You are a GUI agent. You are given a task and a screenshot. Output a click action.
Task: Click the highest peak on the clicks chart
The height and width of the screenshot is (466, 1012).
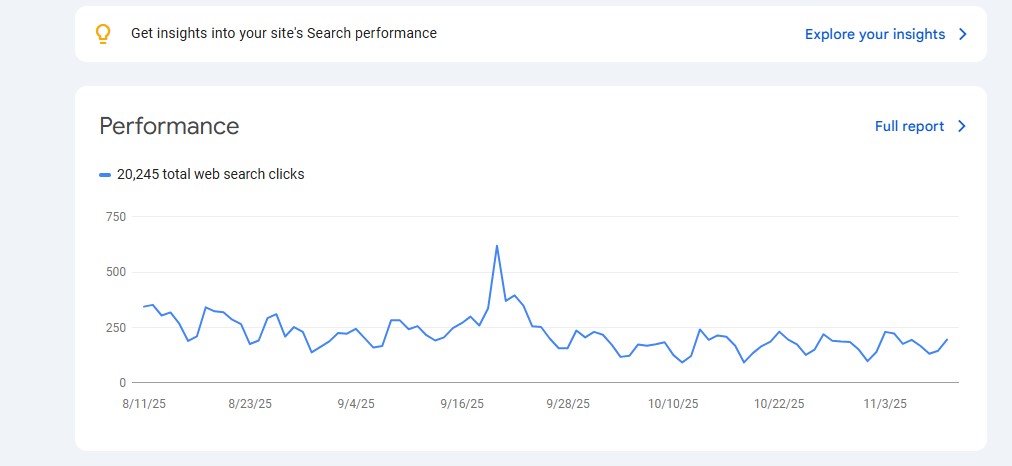(x=497, y=246)
